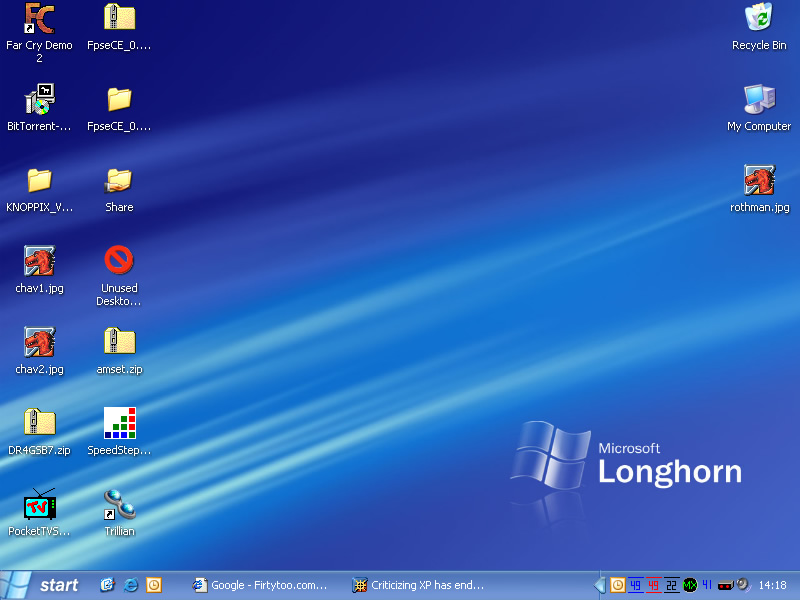
Task: Select the Trillian desktop shortcut
Action: (119, 504)
